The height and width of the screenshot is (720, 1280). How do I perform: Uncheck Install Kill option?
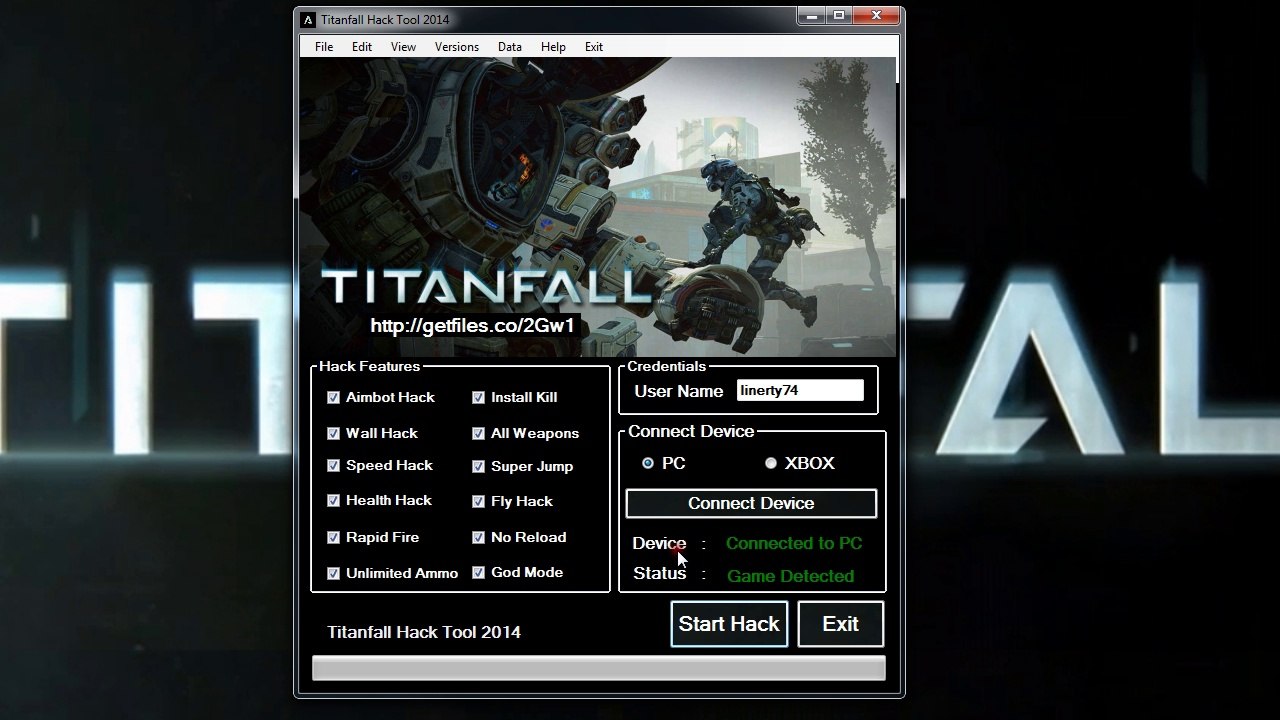coord(478,397)
